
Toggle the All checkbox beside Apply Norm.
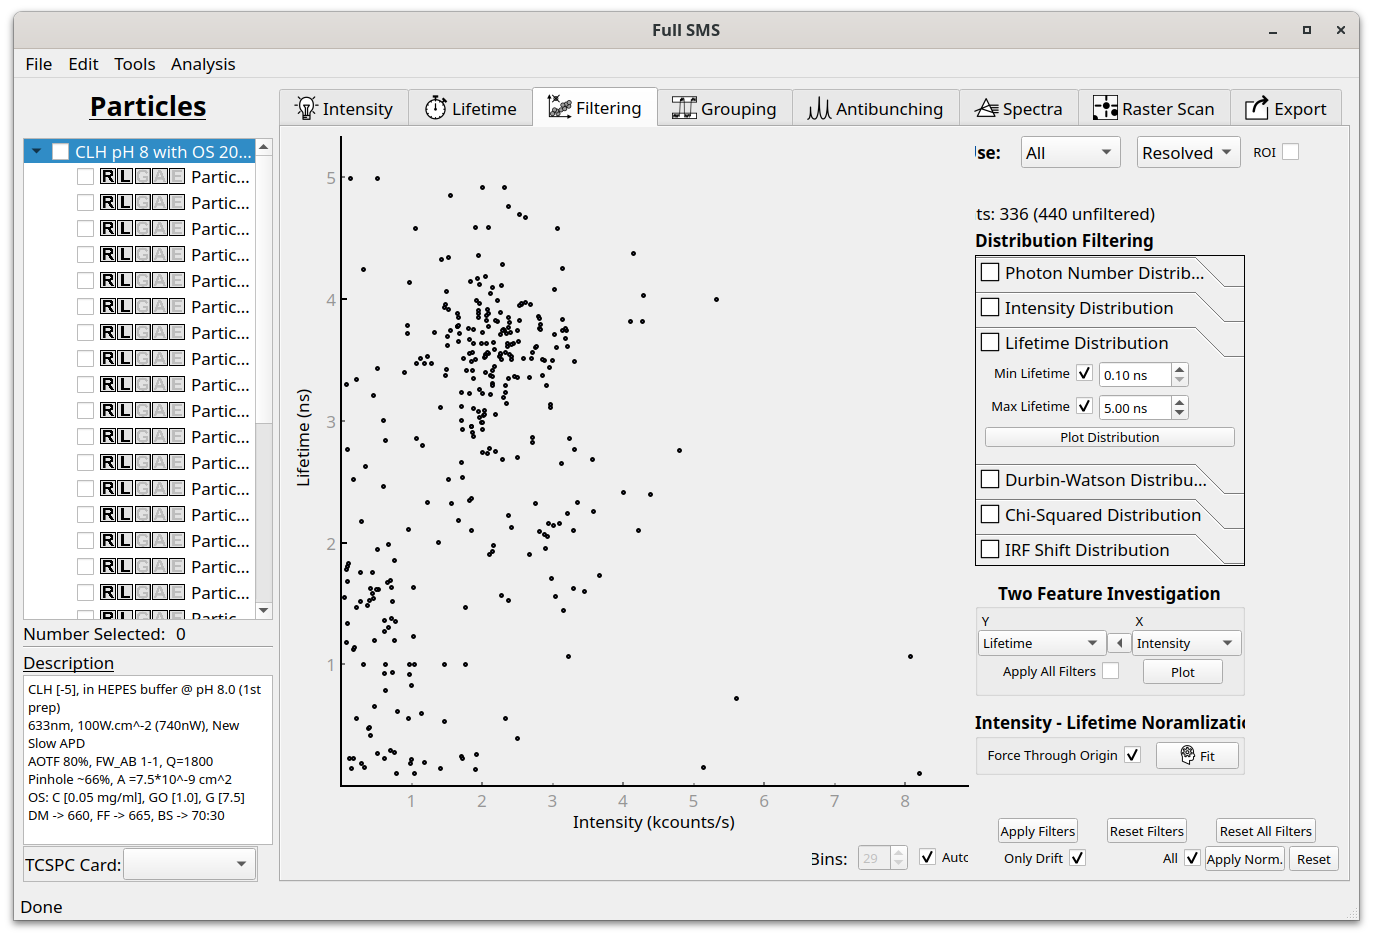point(1192,858)
